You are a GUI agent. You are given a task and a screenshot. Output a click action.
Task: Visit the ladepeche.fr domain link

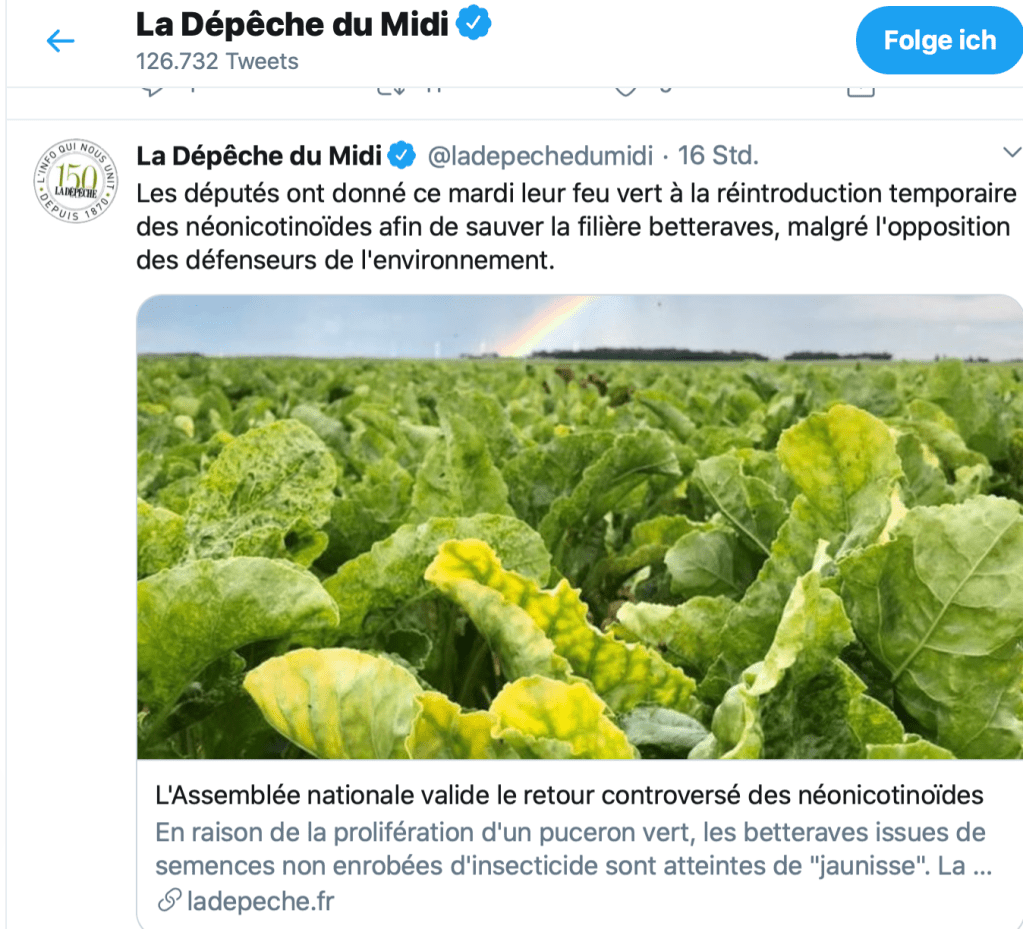tap(260, 901)
